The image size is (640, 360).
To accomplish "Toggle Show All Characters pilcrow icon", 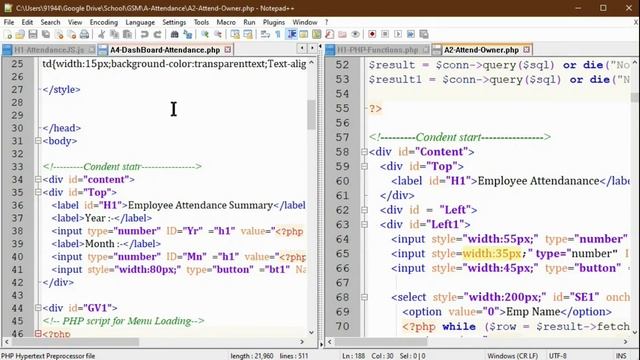I will click(x=278, y=35).
